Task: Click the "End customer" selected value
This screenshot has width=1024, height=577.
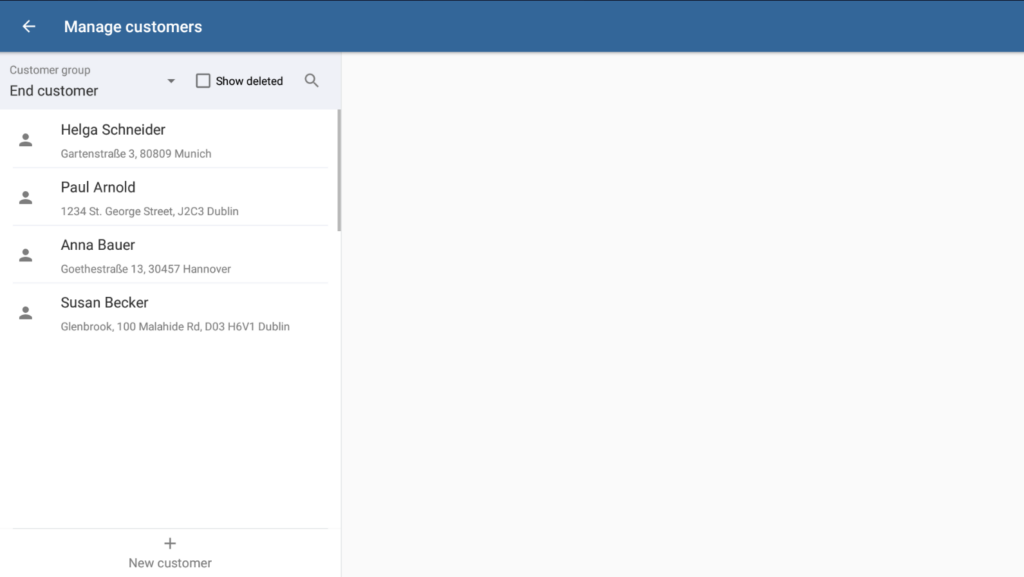Action: tap(54, 91)
